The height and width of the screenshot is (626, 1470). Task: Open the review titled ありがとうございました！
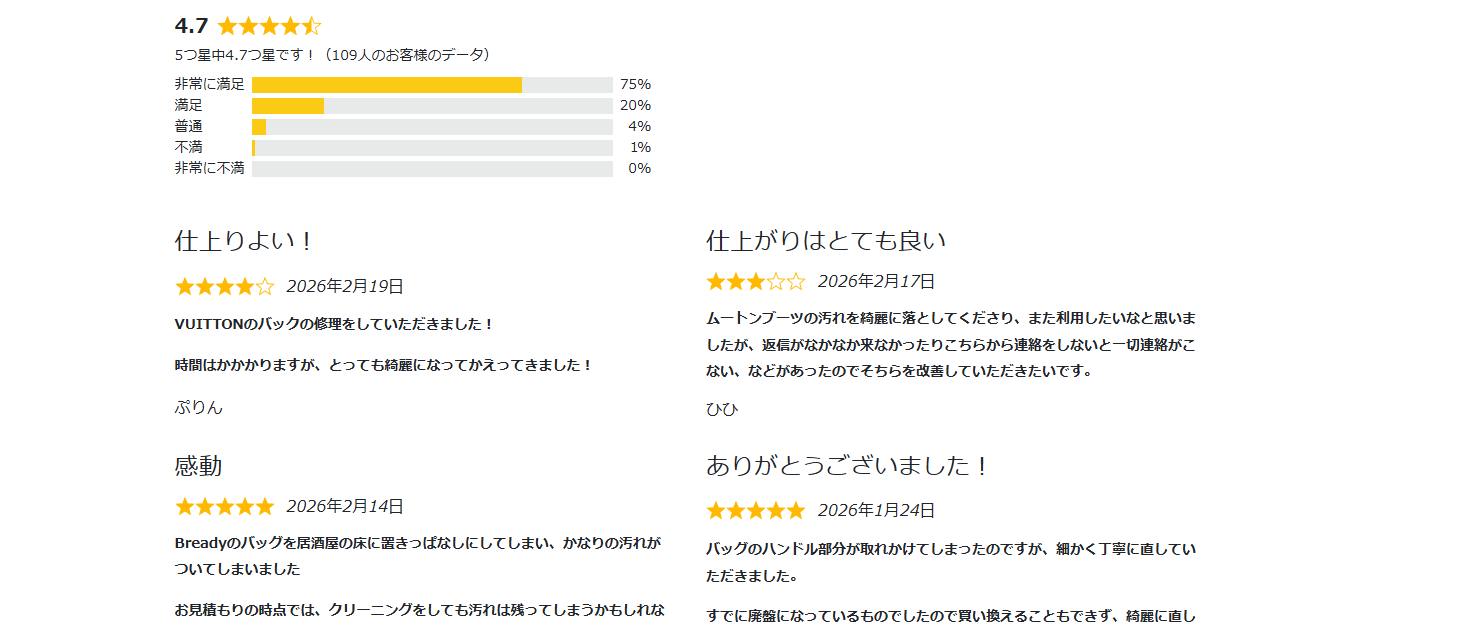point(848,466)
